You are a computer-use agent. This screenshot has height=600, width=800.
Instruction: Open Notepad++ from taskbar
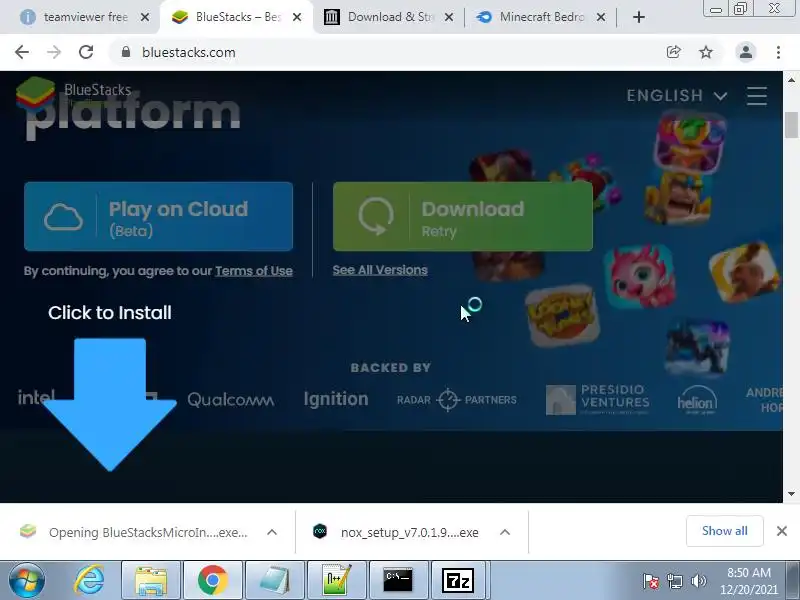point(337,580)
